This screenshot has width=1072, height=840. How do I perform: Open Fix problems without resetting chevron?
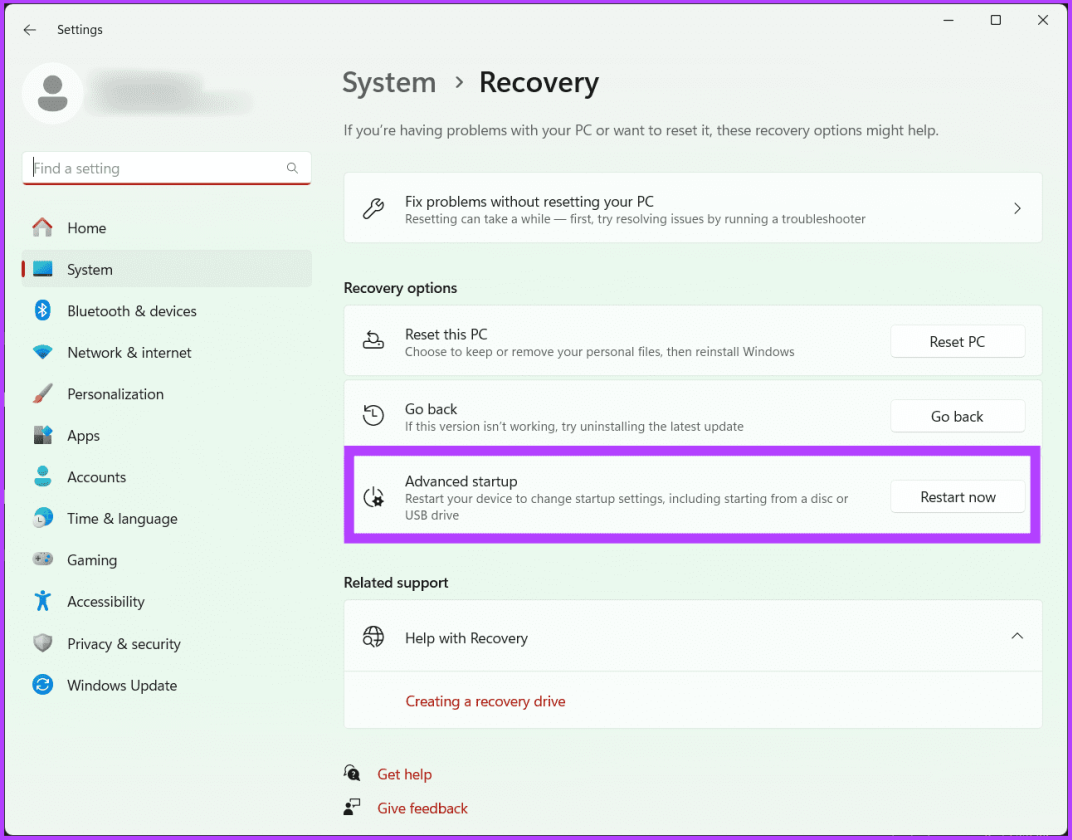[x=1017, y=208]
